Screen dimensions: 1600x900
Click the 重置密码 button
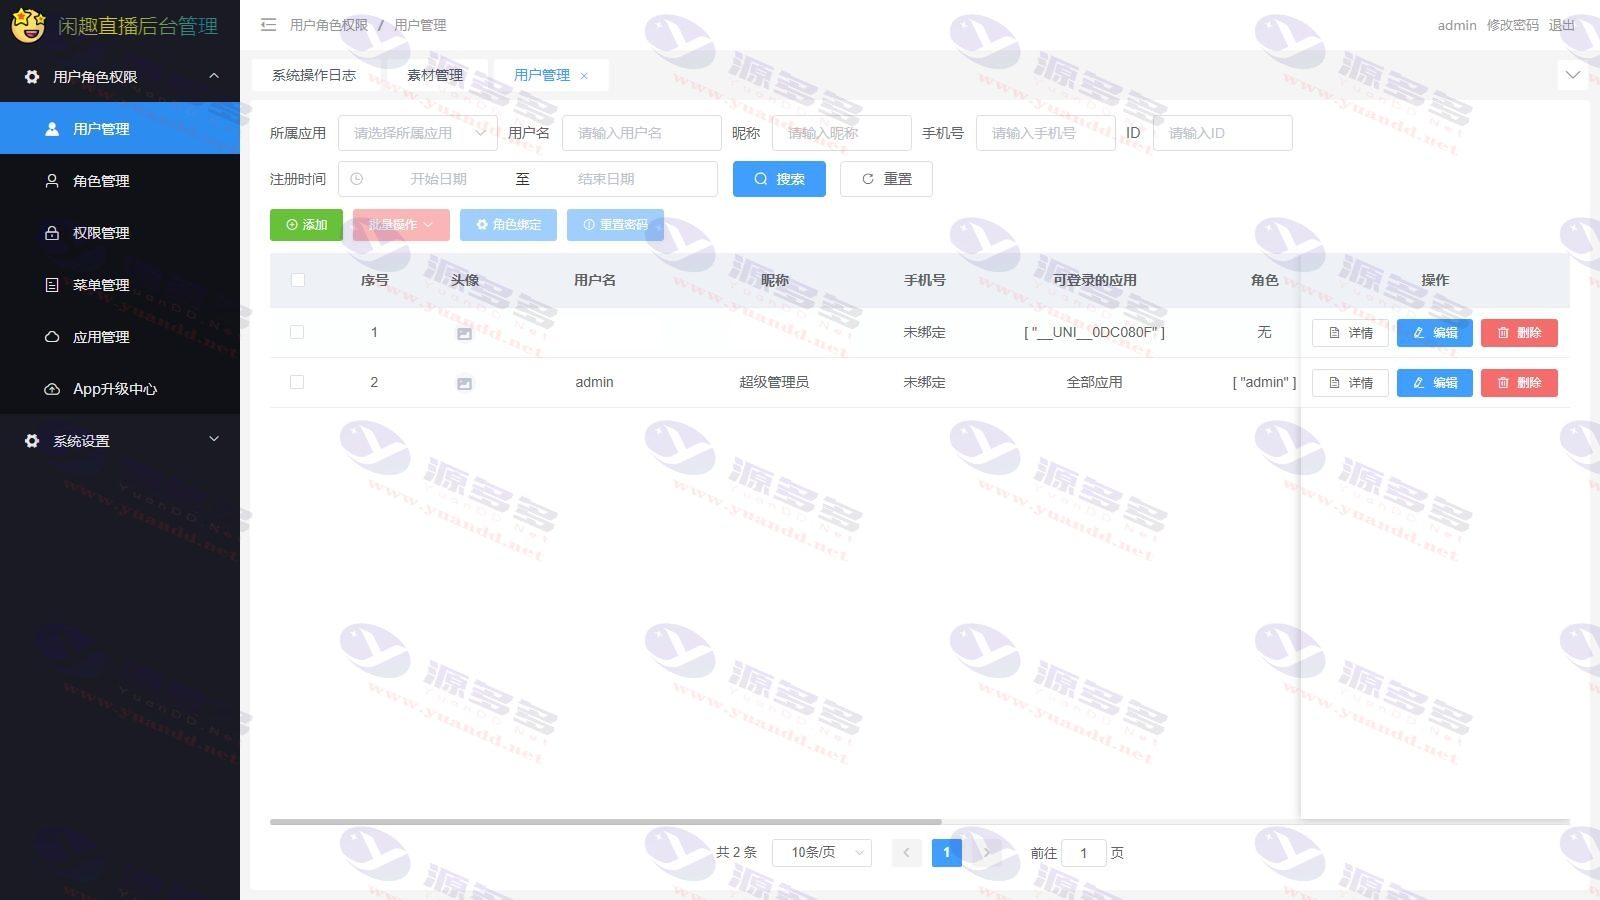[615, 225]
